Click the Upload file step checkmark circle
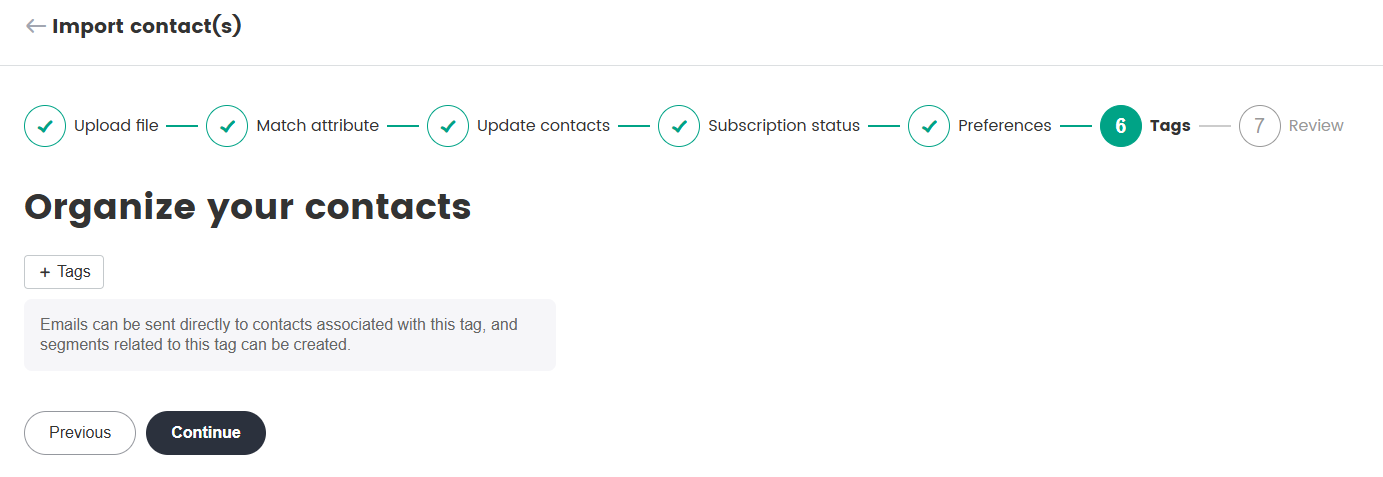Viewport: 1383px width, 477px height. pos(45,126)
